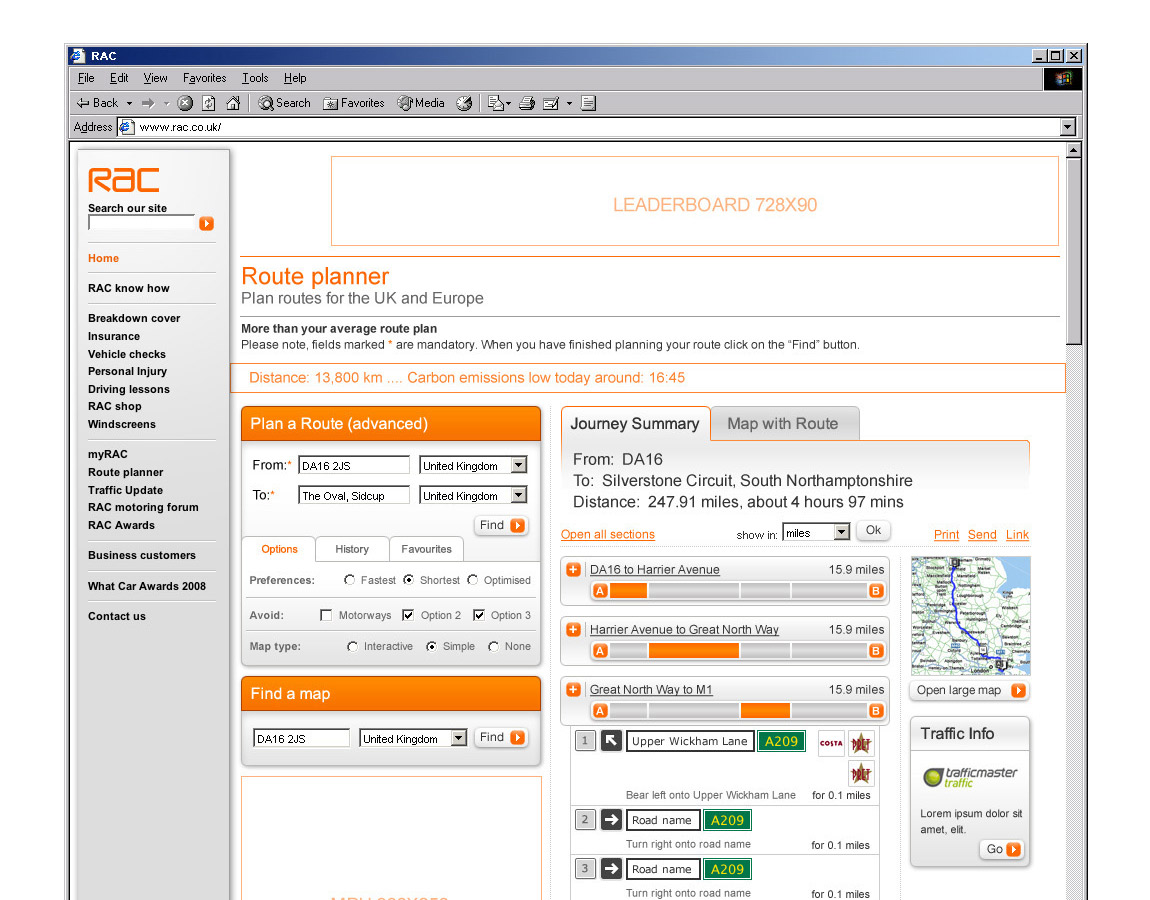Click the page icon in address bar
Image resolution: width=1150 pixels, height=900 pixels.
[x=126, y=127]
